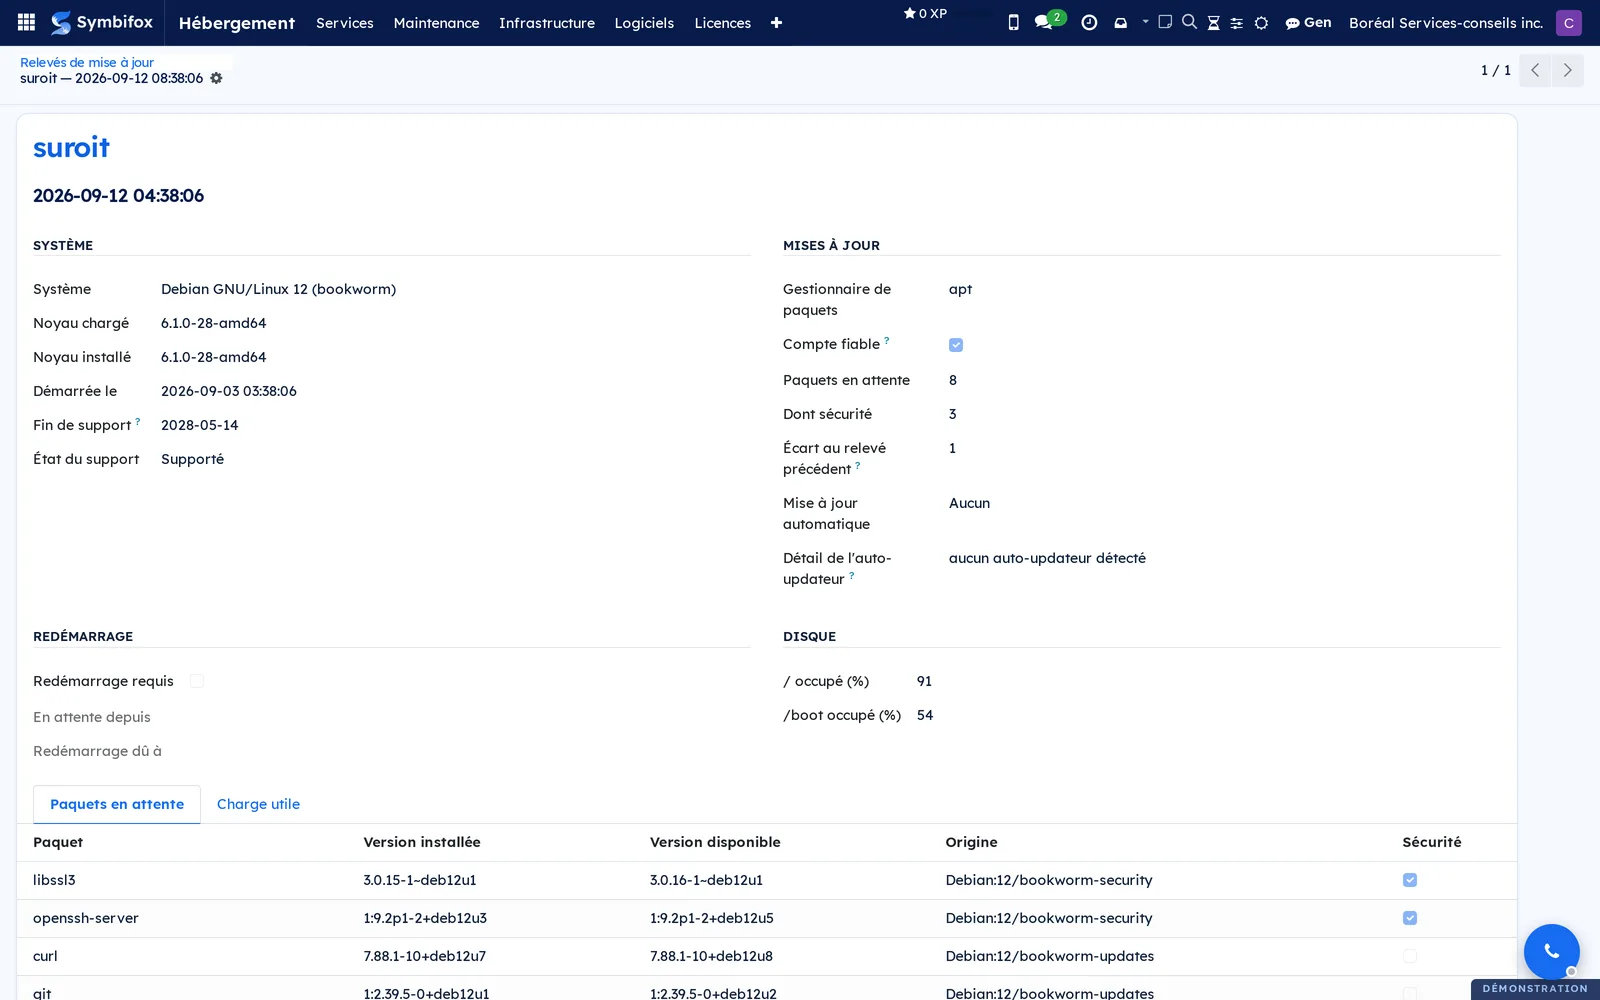The image size is (1600, 1000).
Task: Go to previous record arrow
Action: coord(1535,70)
